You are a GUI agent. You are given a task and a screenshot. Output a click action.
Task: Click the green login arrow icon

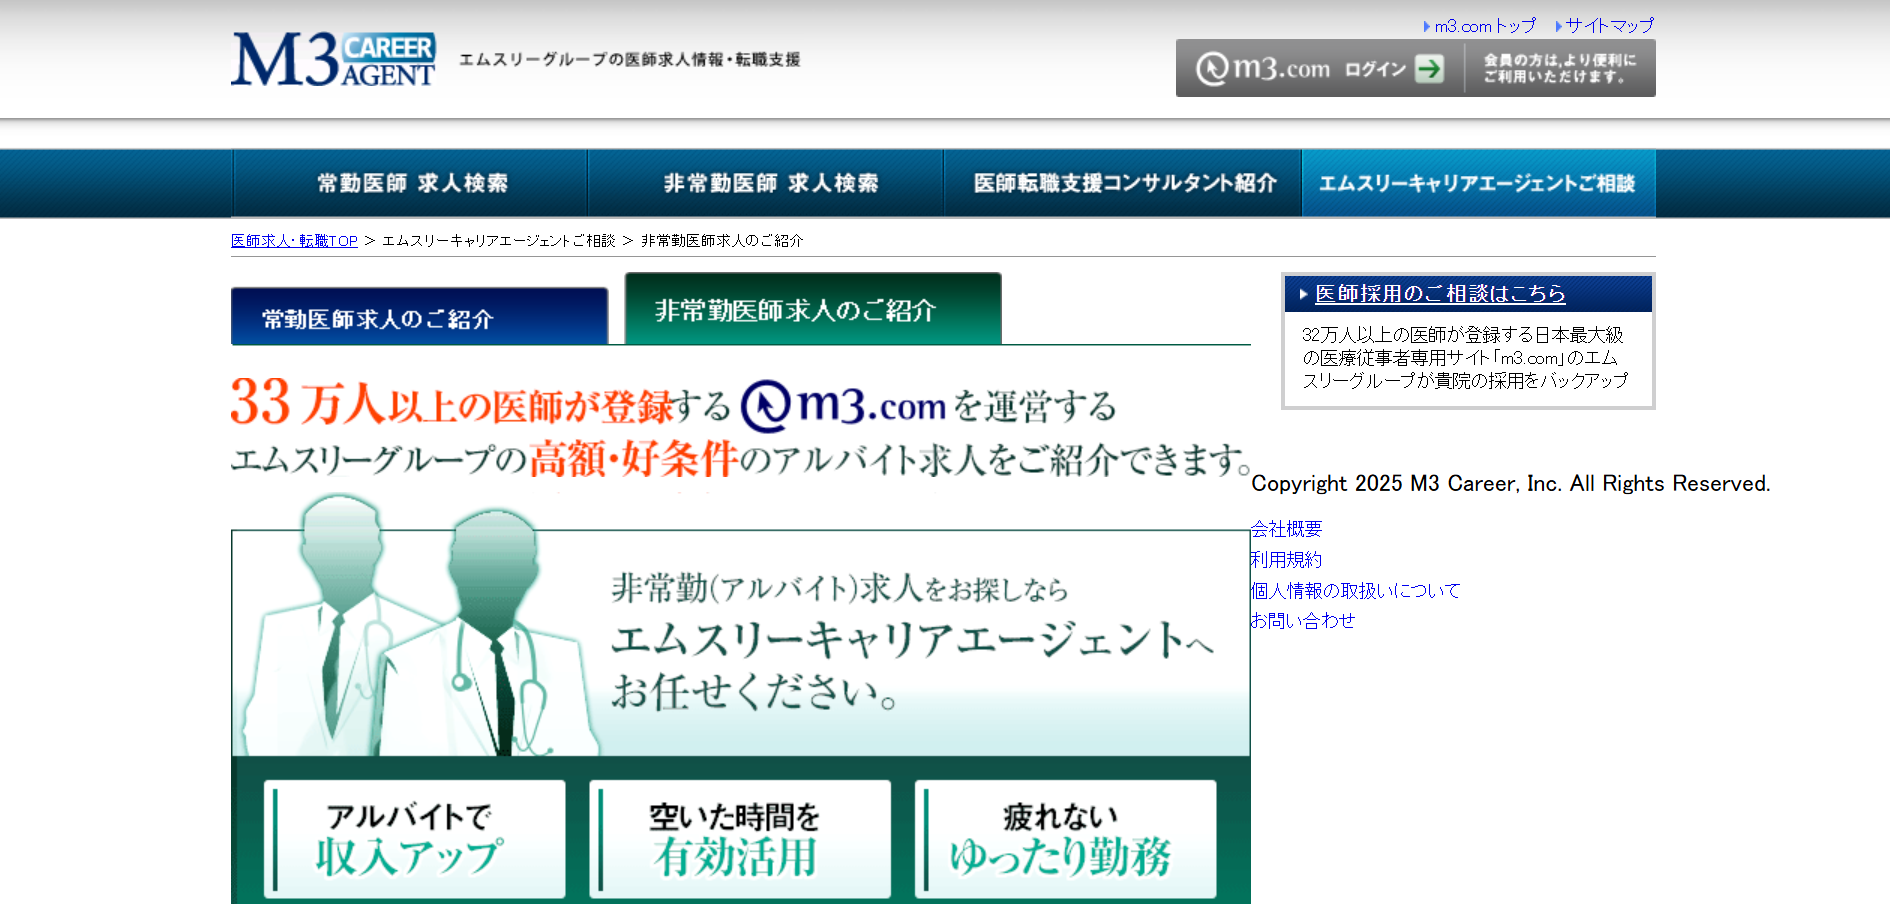click(x=1430, y=68)
